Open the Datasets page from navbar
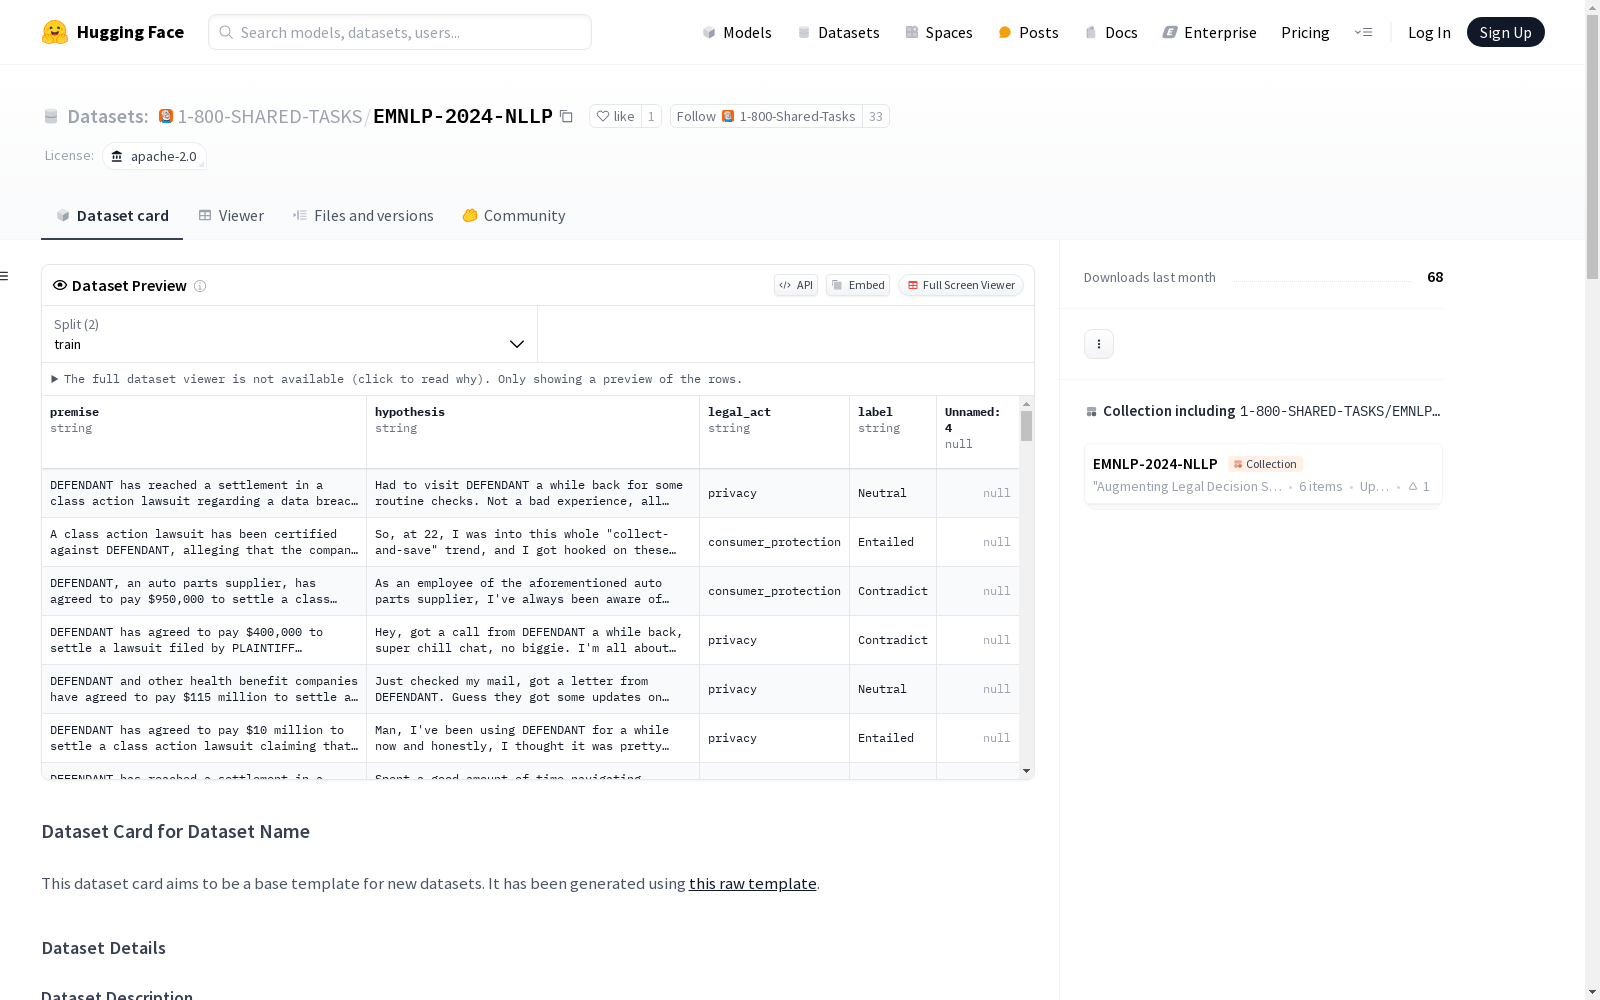Viewport: 1600px width, 1000px height. tap(838, 32)
